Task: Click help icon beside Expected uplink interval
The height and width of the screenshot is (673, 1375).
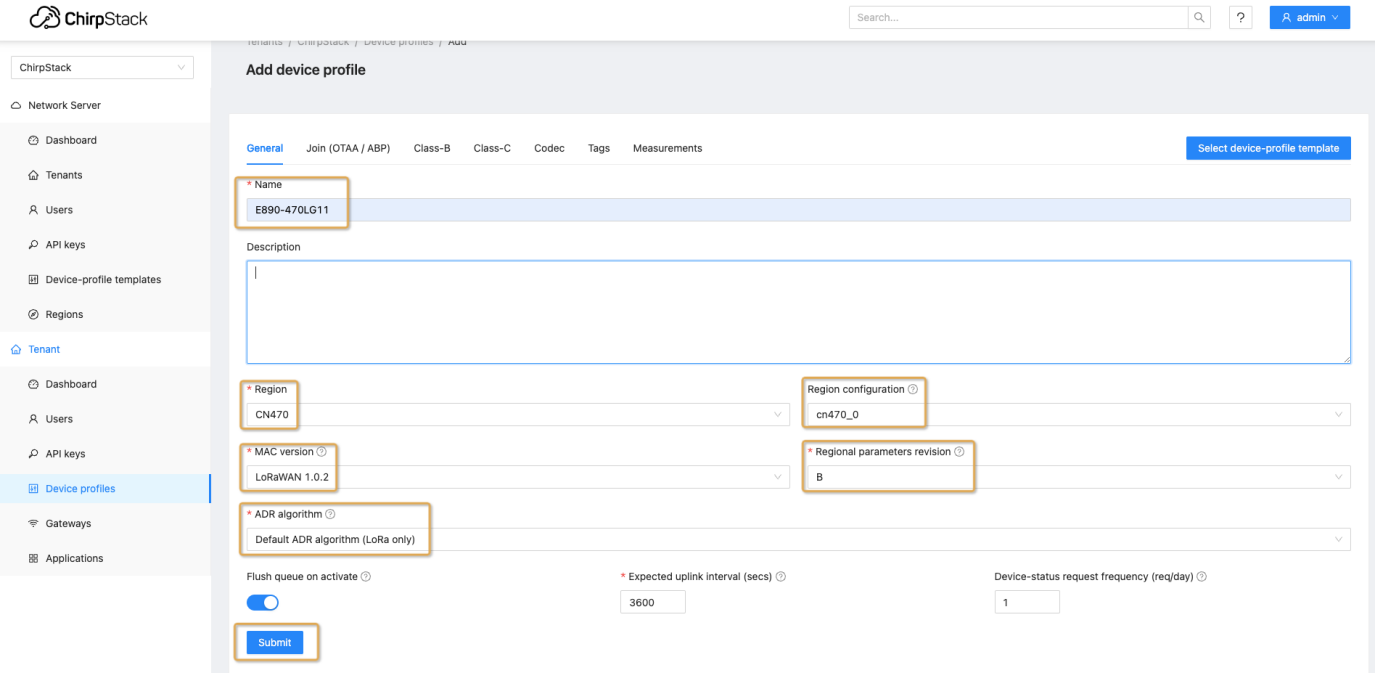Action: pyautogui.click(x=780, y=577)
